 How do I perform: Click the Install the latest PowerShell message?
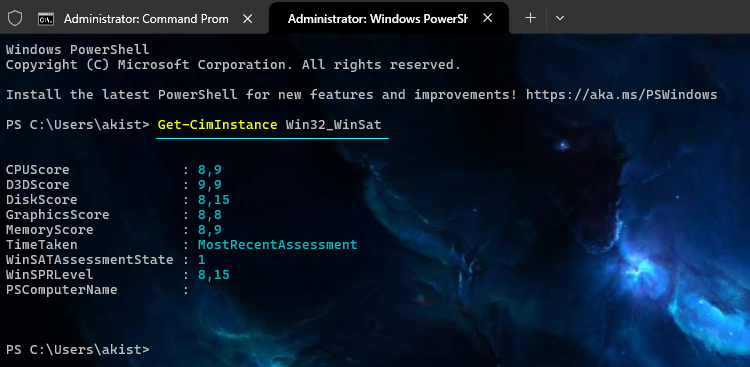(x=261, y=95)
